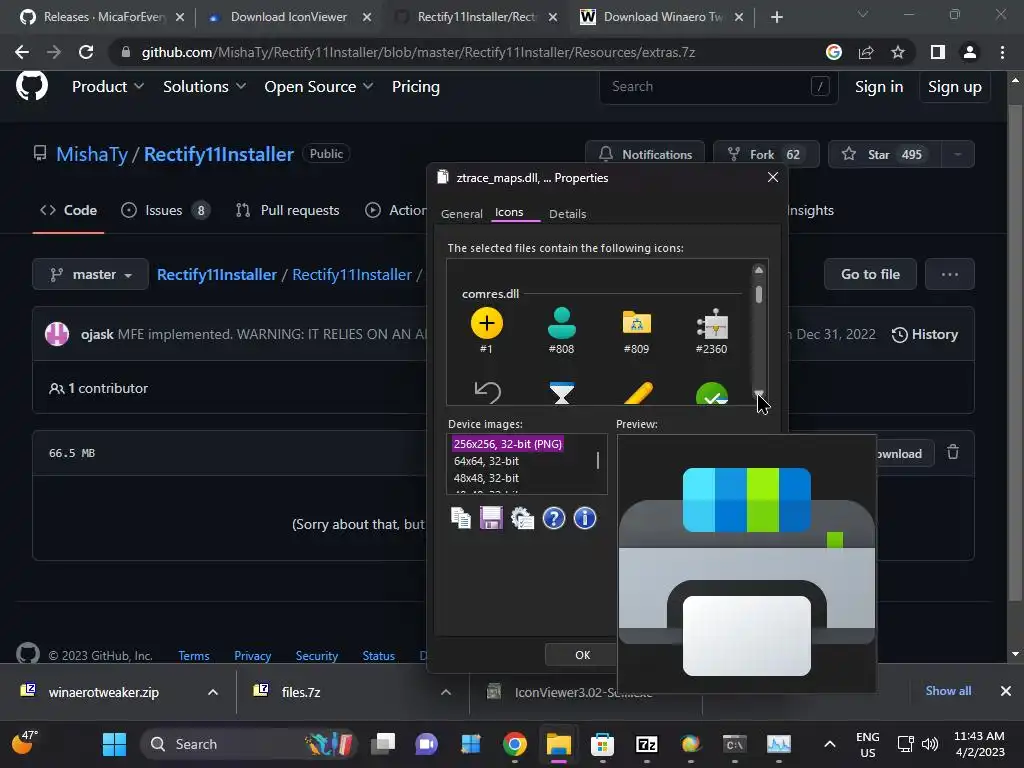Open the MishaTy user link
The height and width of the screenshot is (768, 1024).
(92, 154)
